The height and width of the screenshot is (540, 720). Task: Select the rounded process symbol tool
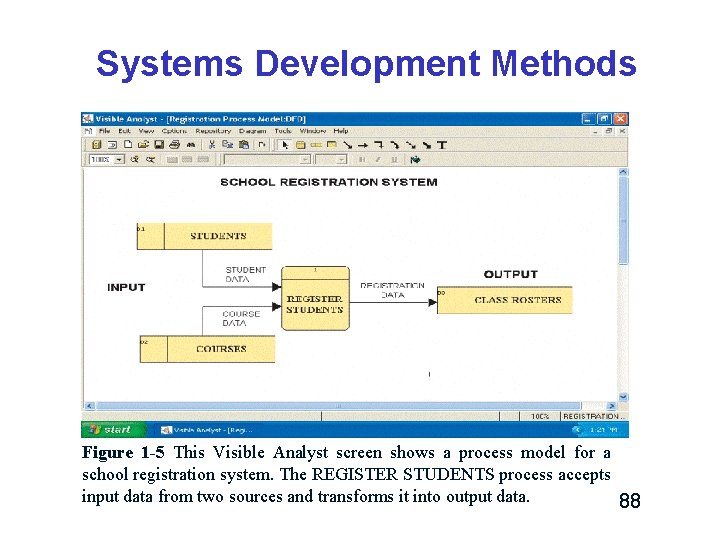coord(301,145)
